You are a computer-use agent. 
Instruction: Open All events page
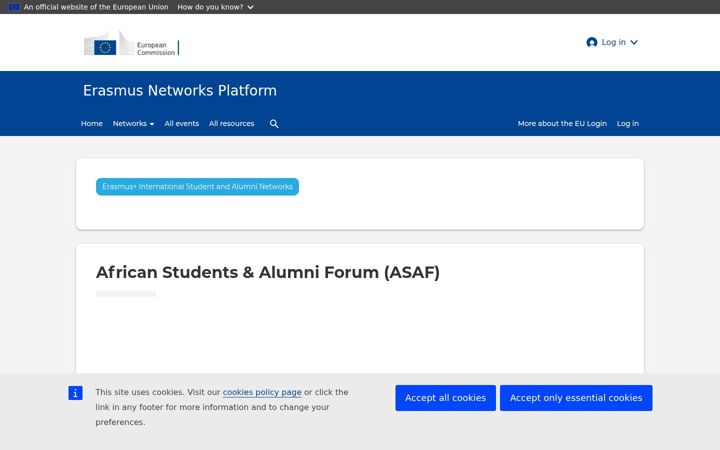click(182, 124)
